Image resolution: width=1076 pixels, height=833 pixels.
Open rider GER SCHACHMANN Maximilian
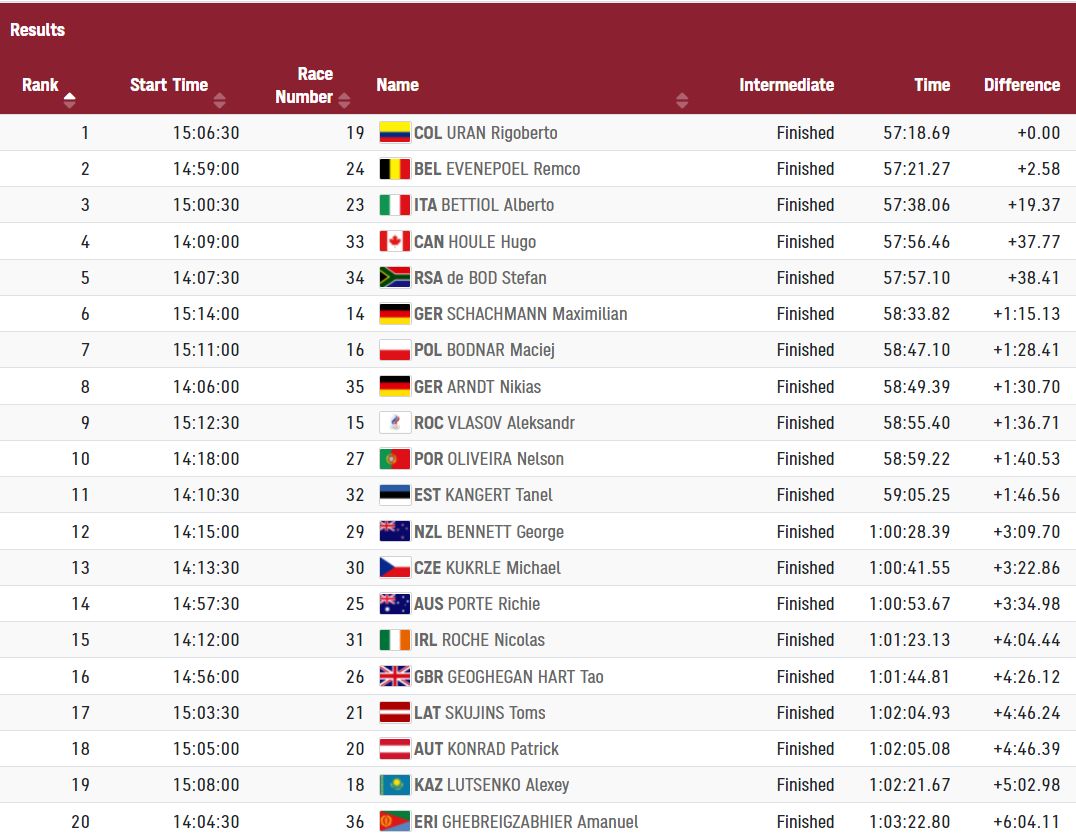coord(520,314)
